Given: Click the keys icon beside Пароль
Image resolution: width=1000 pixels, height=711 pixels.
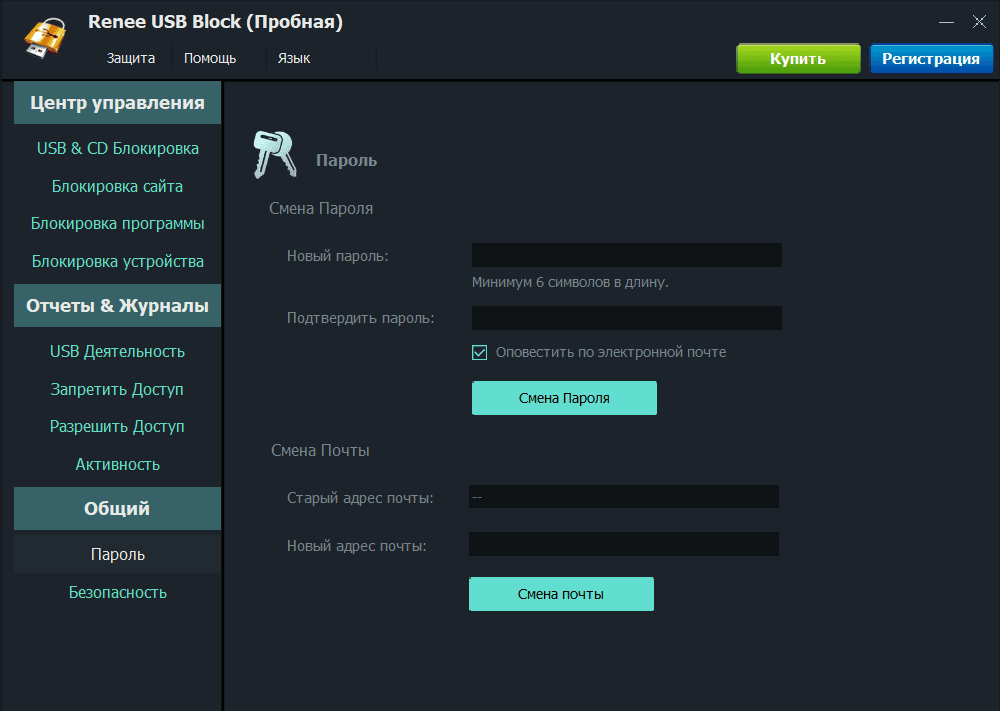Looking at the screenshot, I should tap(274, 155).
